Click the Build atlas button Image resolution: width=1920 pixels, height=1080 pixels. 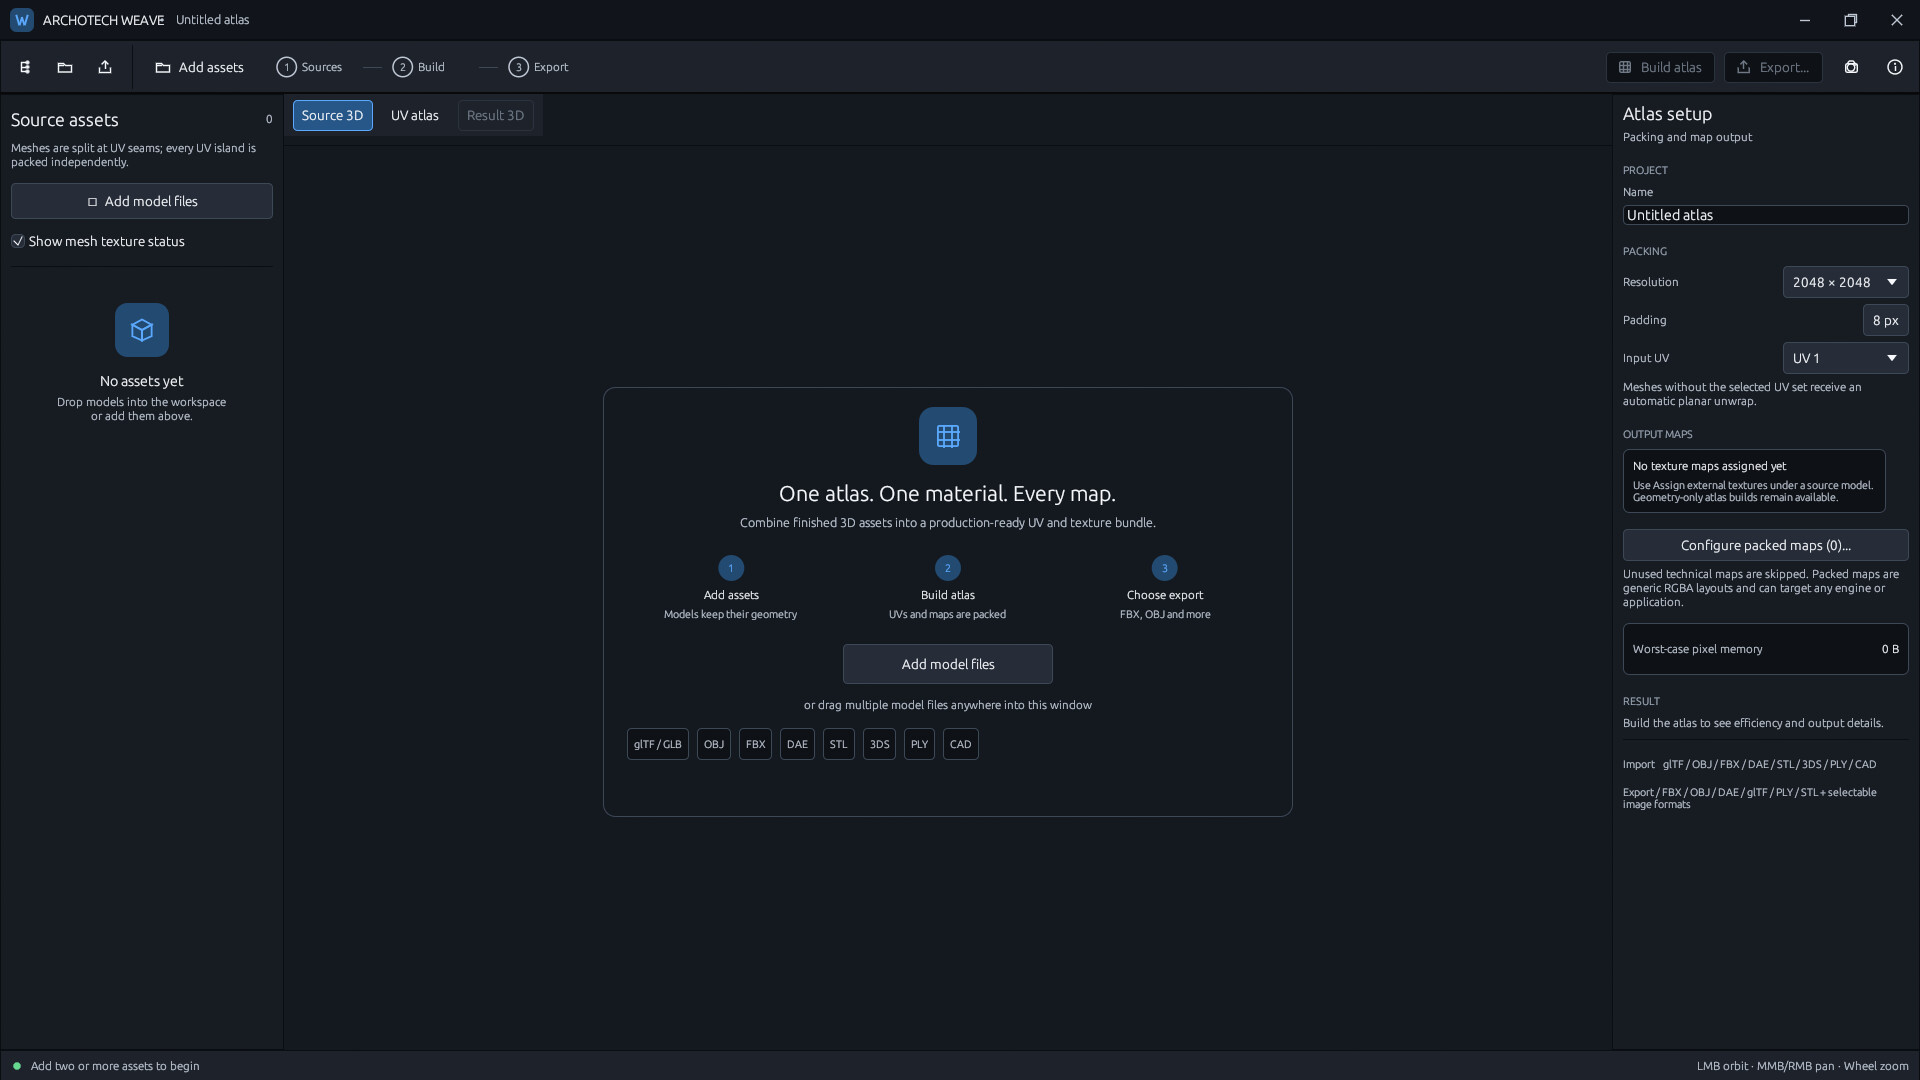[x=1660, y=67]
